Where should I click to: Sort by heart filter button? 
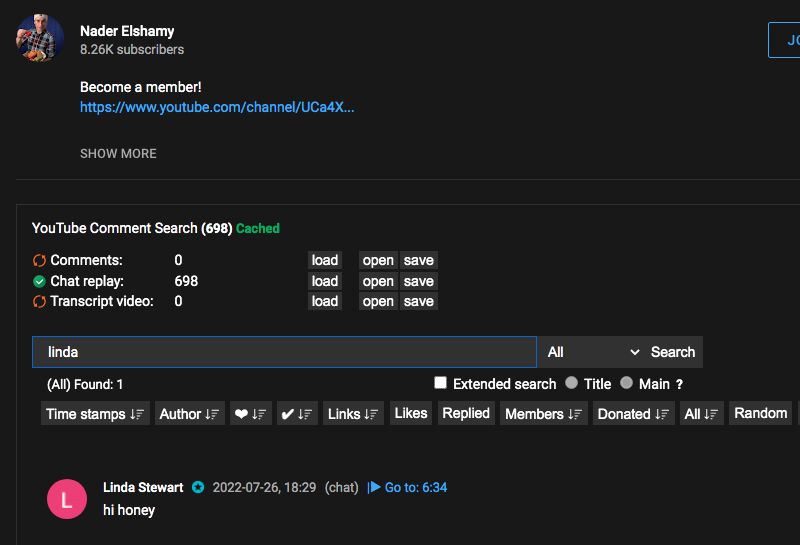[251, 413]
